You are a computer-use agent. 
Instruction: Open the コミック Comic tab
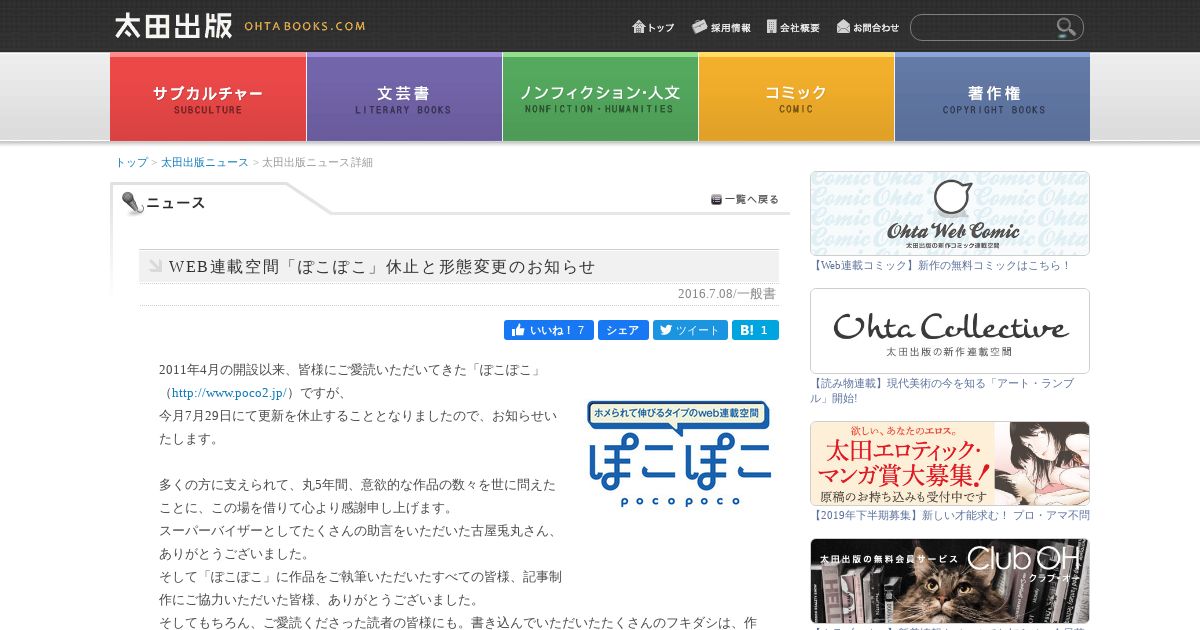point(796,97)
